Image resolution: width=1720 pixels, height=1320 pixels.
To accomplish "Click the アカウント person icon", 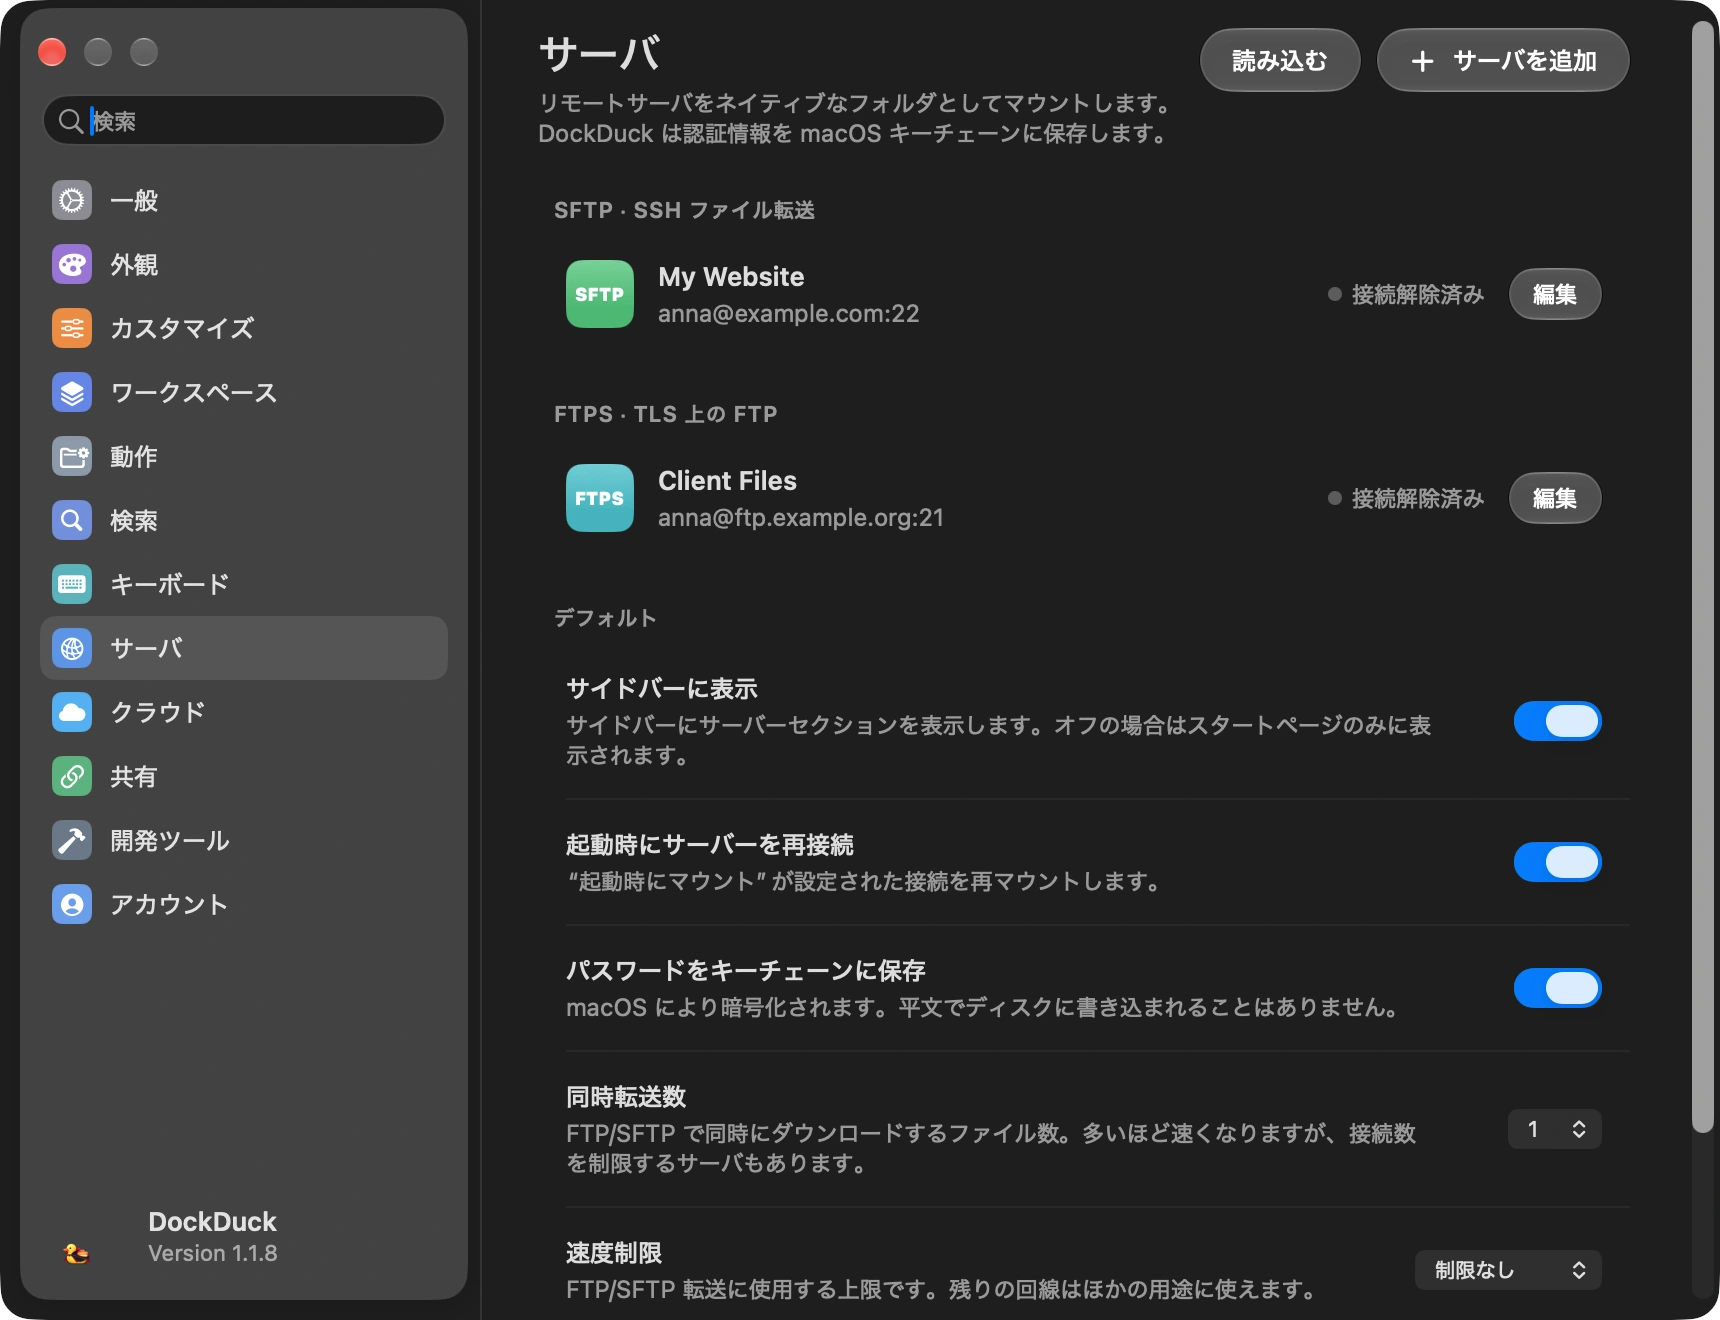I will 72,905.
